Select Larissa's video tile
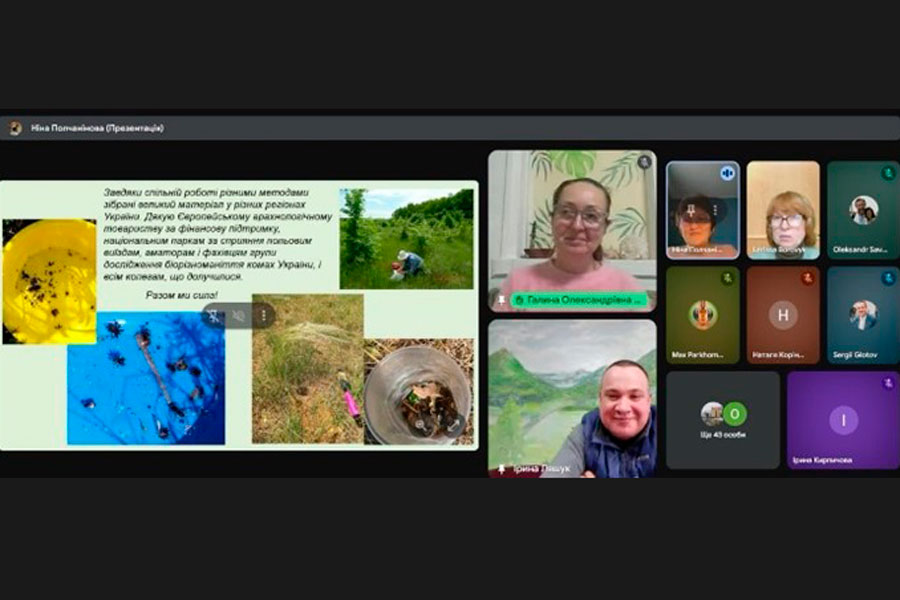This screenshot has width=900, height=600. [783, 210]
